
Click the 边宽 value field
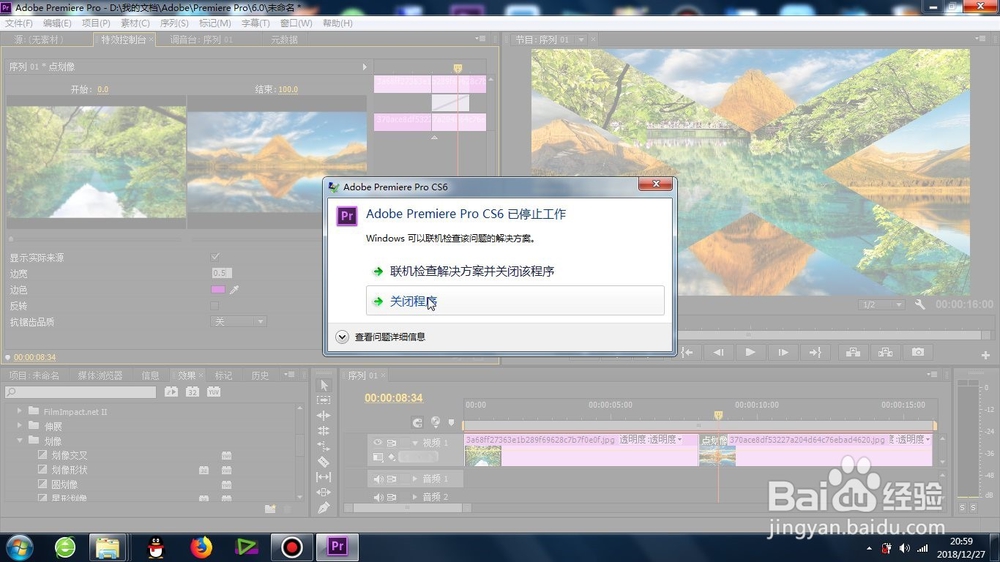tap(221, 273)
